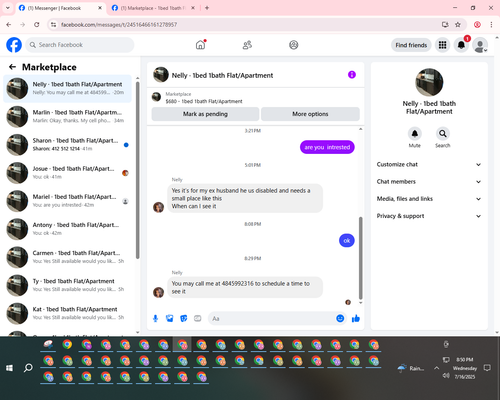The image size is (500, 400).
Task: Switch to the Marketplace browser tab
Action: [x=153, y=8]
